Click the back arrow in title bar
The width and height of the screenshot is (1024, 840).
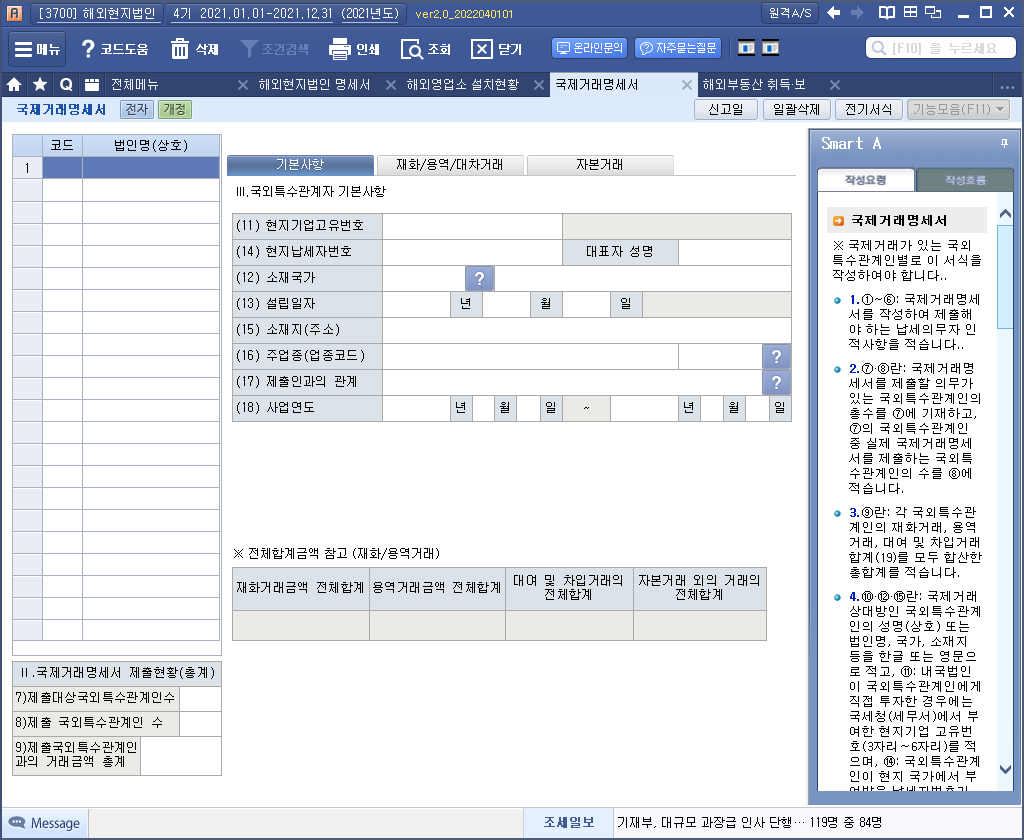pos(833,12)
